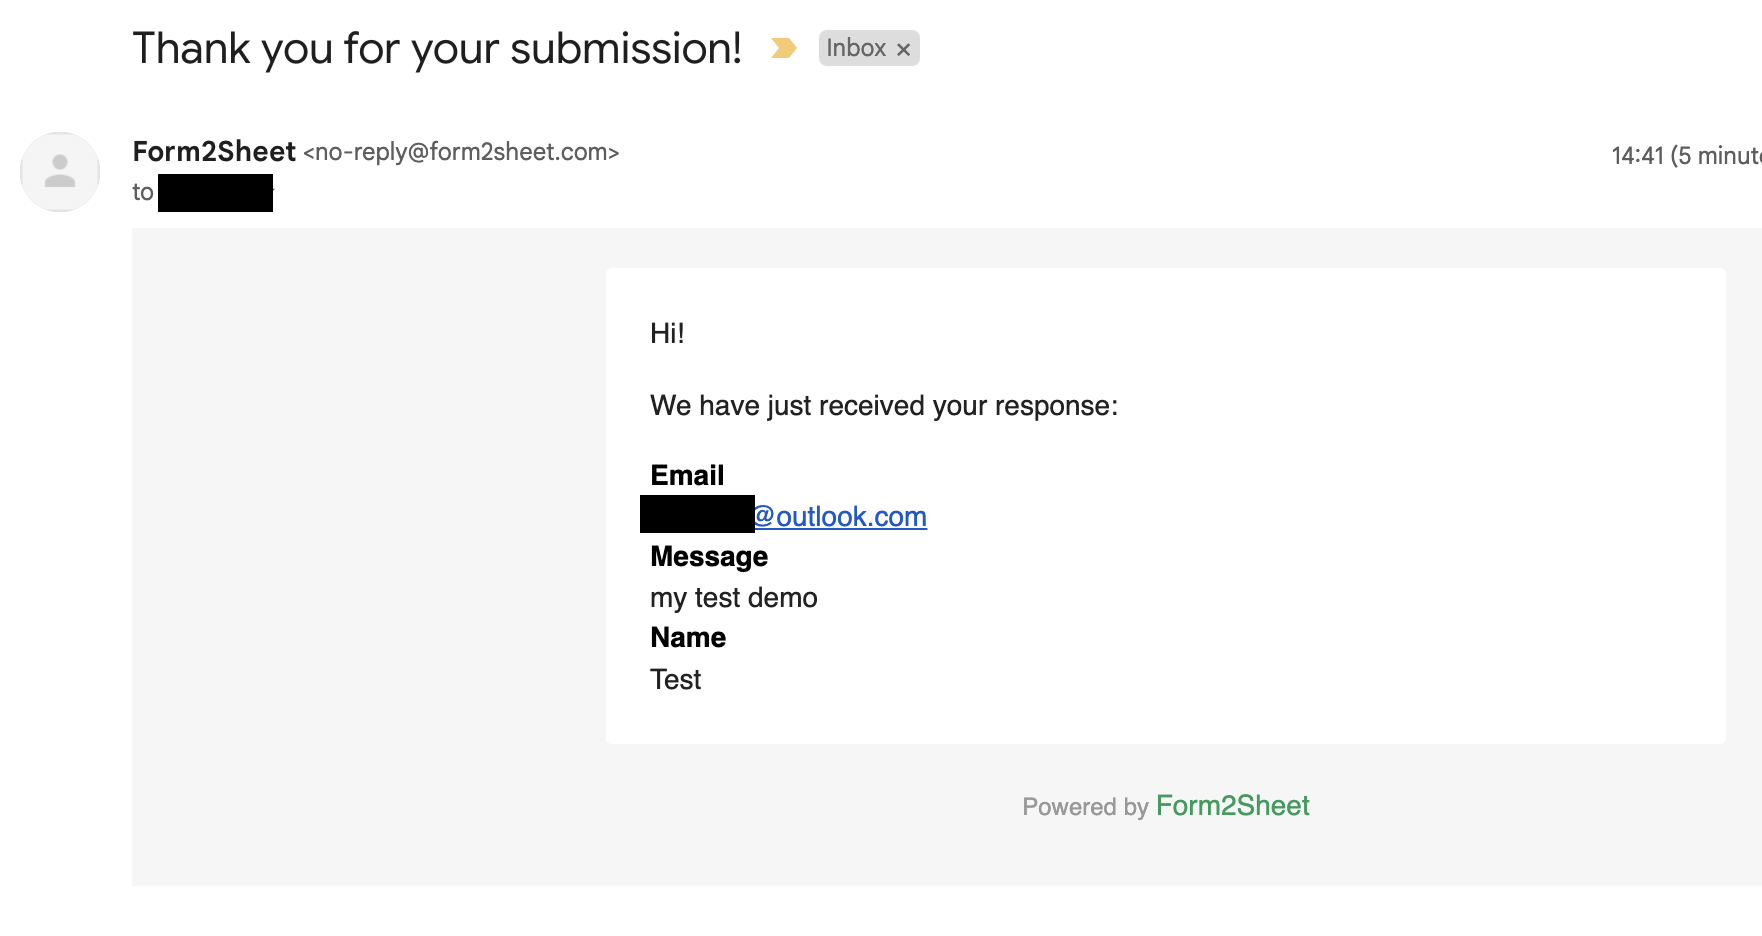Click "We have just received your response" line
The image size is (1762, 936).
883,406
